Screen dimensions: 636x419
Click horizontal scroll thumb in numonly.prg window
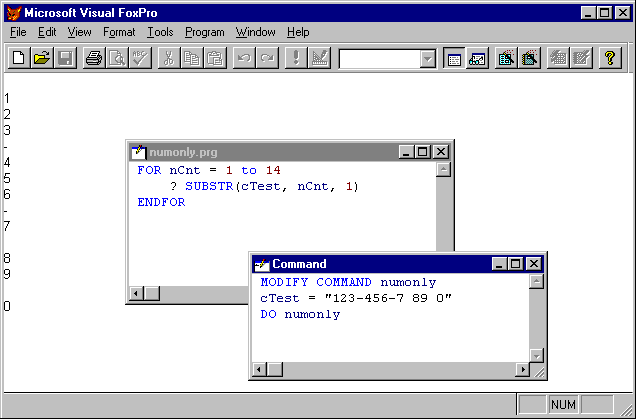[x=152, y=293]
